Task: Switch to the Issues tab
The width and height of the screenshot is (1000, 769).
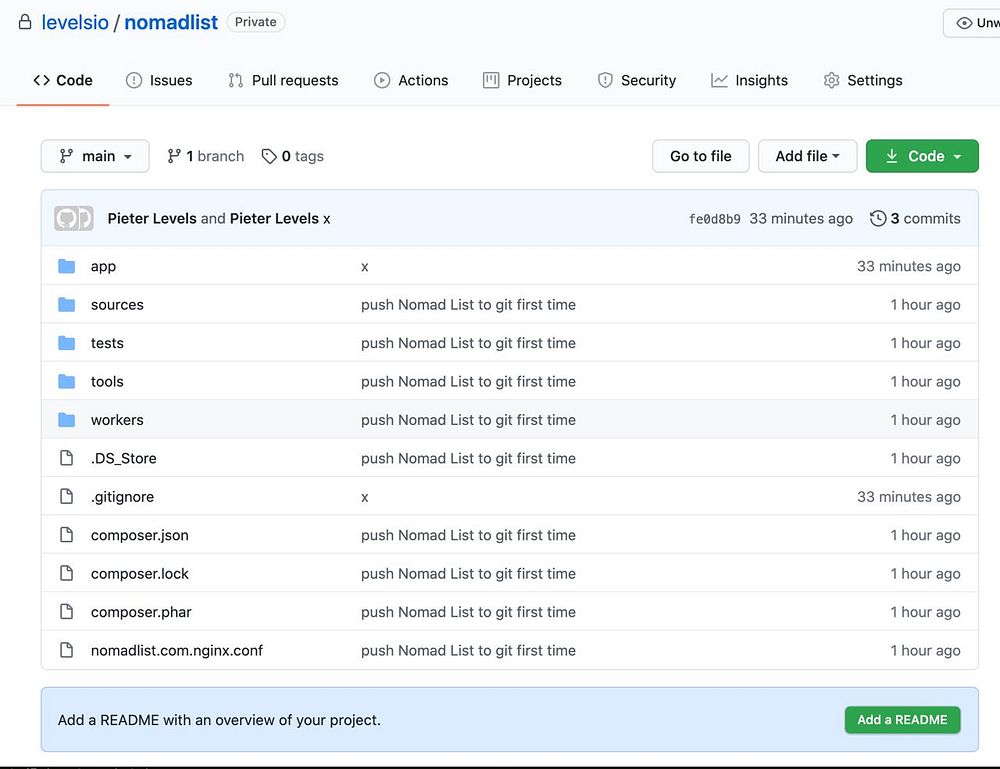Action: tap(159, 80)
